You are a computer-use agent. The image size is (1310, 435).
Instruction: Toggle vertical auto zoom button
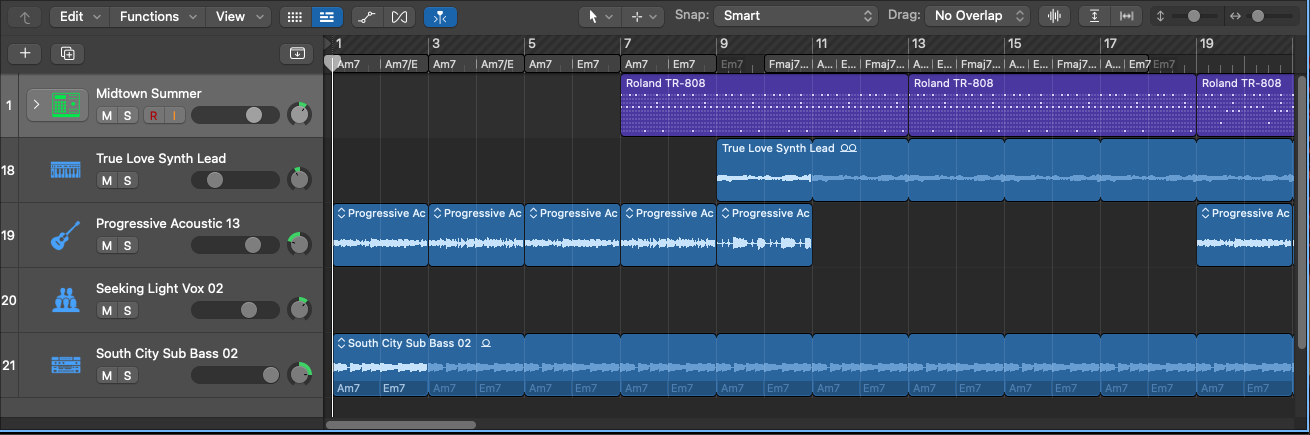[1095, 17]
